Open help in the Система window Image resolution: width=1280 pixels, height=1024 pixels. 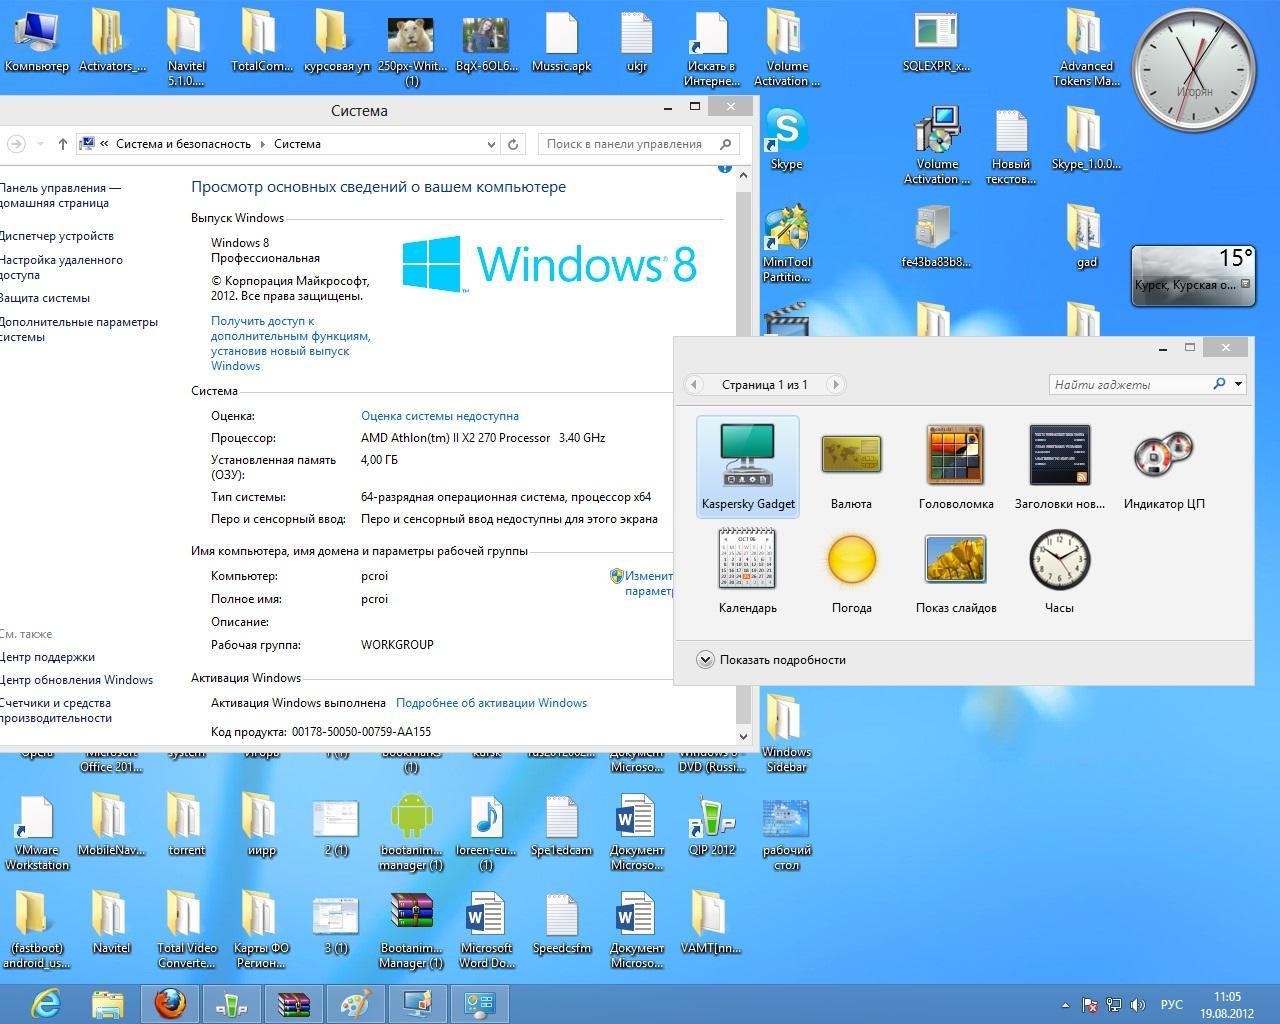coord(724,168)
